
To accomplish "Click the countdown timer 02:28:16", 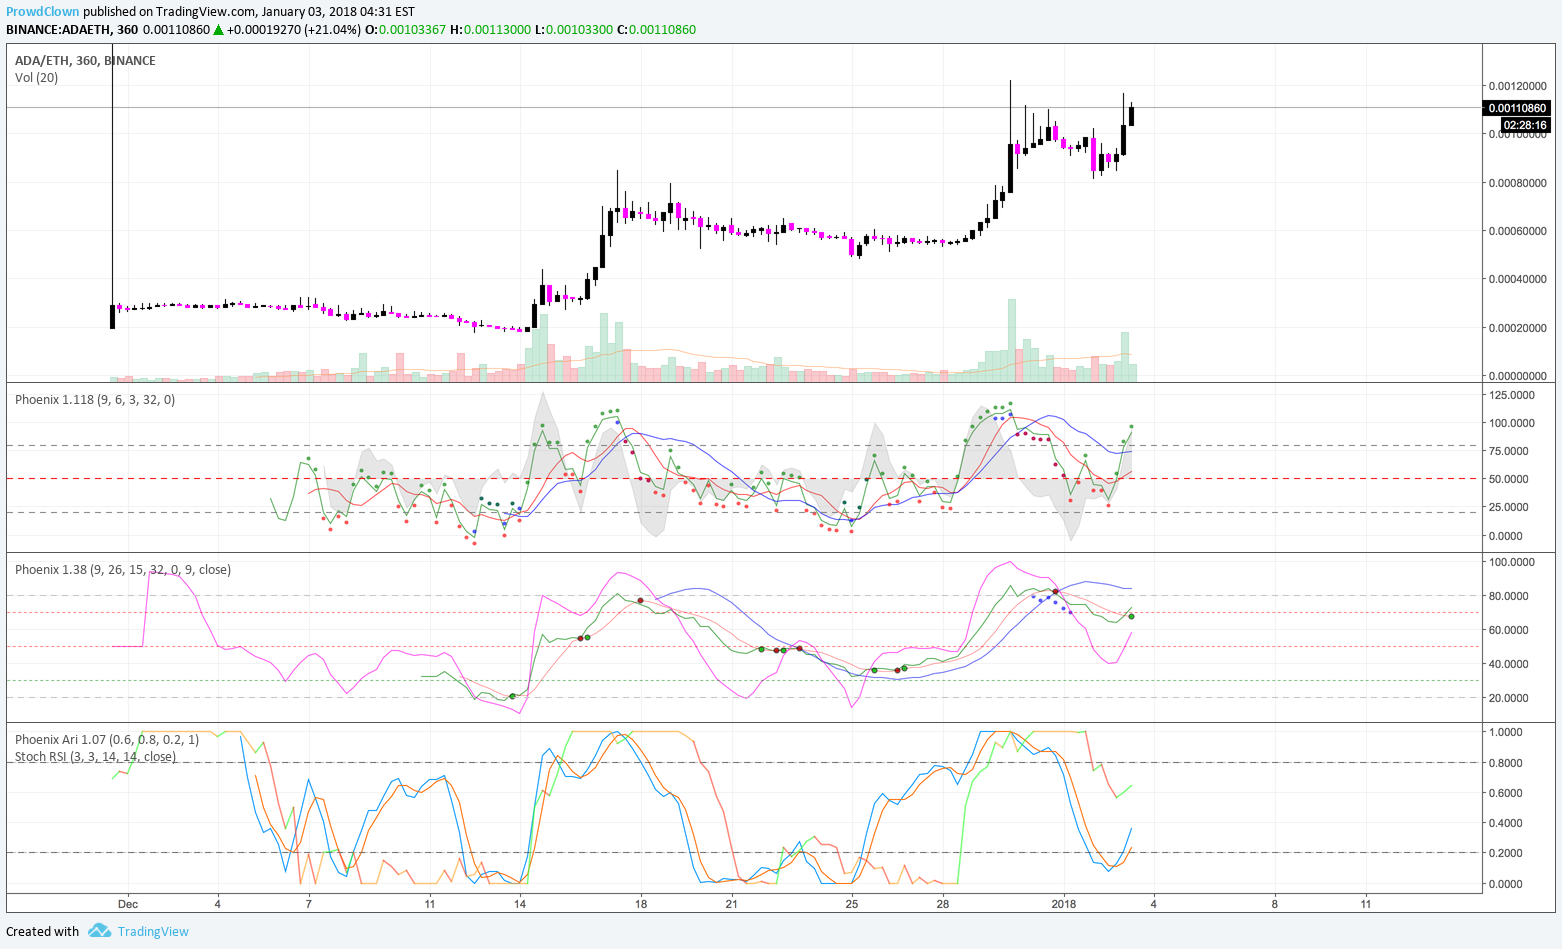I will [1525, 125].
